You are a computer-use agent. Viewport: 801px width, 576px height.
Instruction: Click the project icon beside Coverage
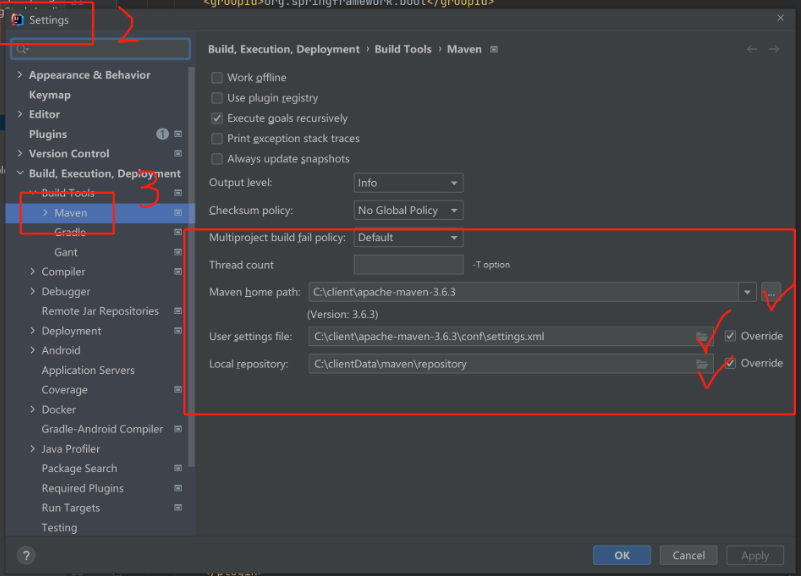point(178,390)
